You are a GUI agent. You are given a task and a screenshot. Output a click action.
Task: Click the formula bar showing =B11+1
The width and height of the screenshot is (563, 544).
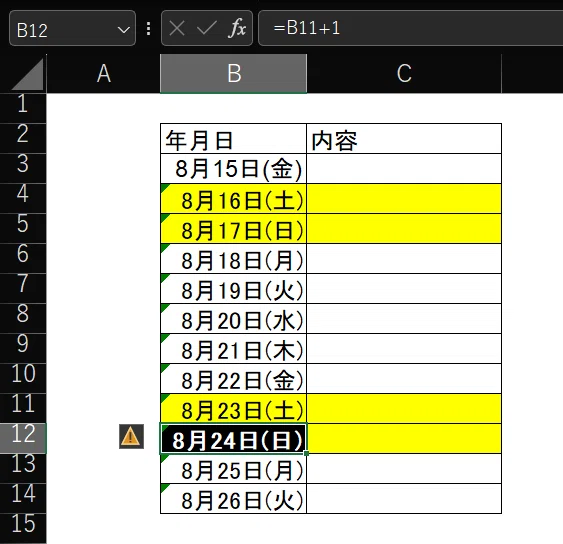pyautogui.click(x=411, y=28)
